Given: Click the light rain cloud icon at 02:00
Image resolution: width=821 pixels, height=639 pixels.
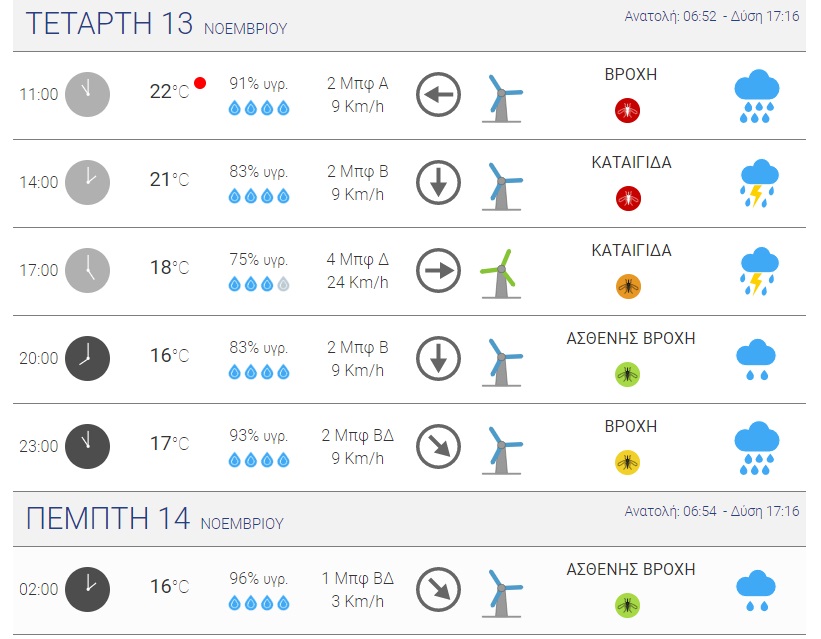Looking at the screenshot, I should click(757, 590).
